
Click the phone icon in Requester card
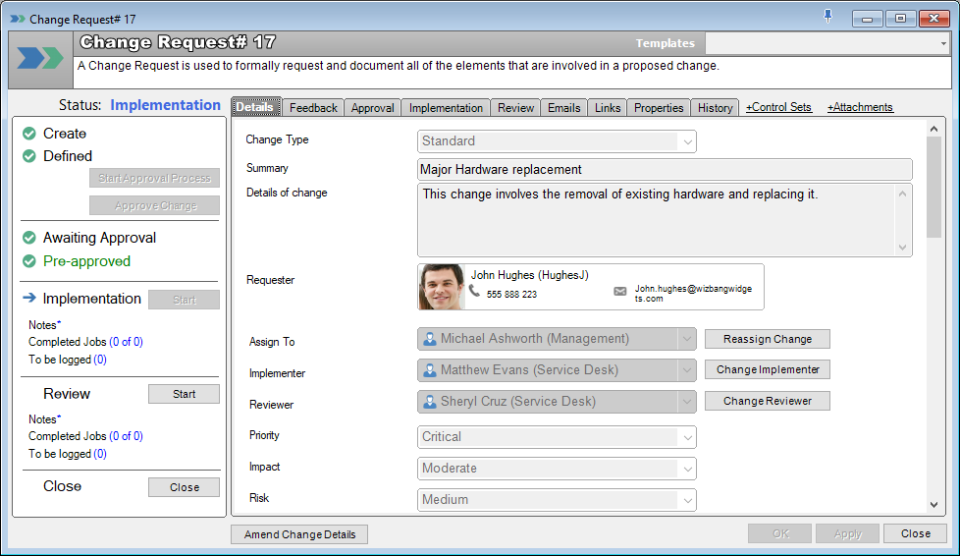click(x=475, y=291)
